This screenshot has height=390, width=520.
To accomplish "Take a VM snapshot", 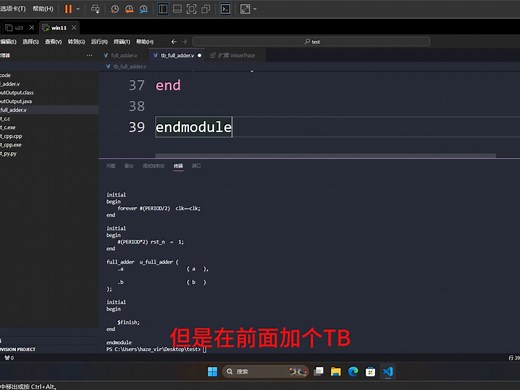I will pos(115,9).
